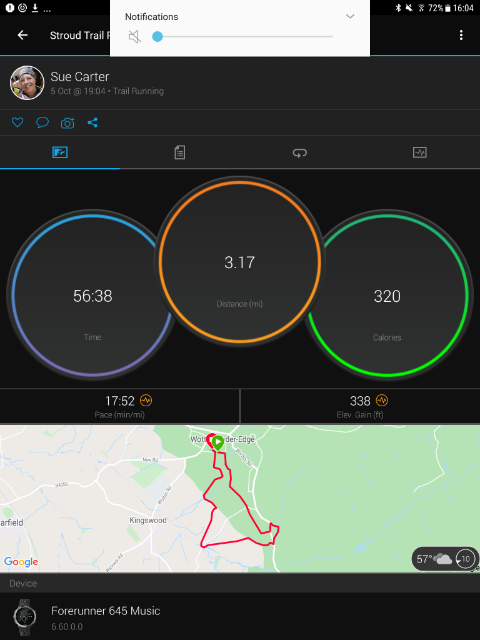Tap the back arrow icon

click(22, 35)
